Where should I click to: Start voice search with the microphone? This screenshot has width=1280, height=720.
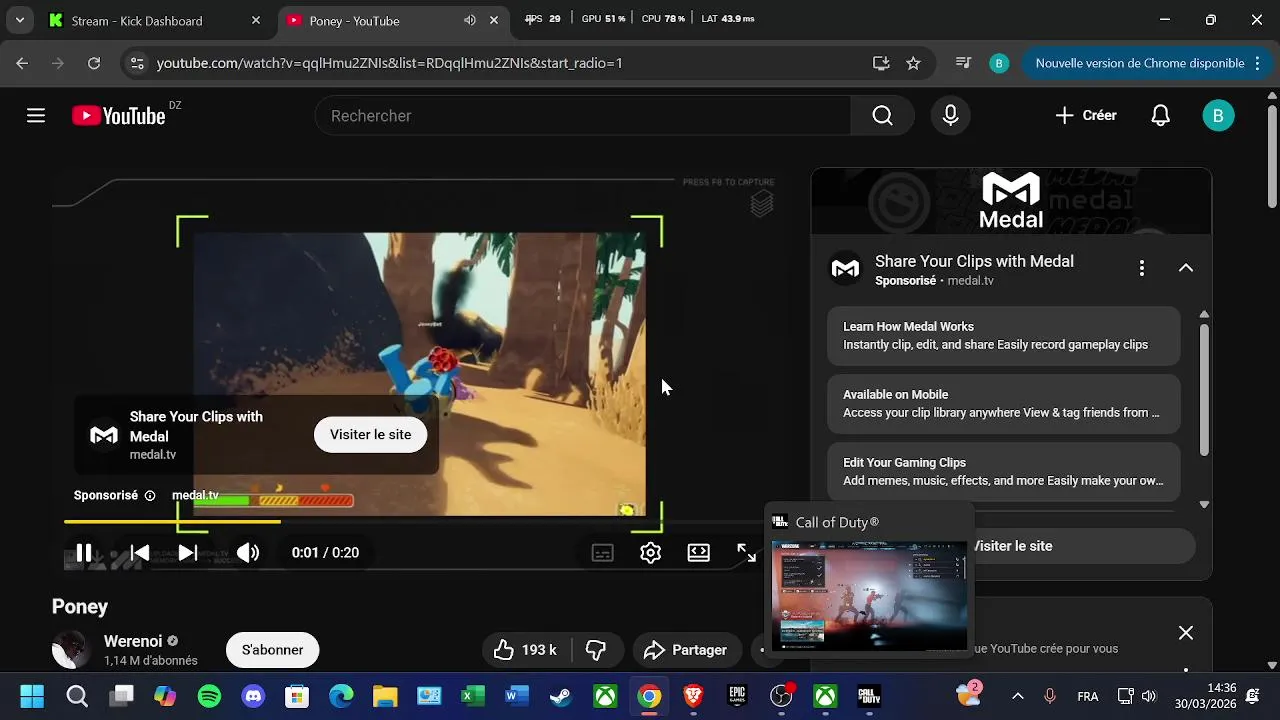(950, 116)
